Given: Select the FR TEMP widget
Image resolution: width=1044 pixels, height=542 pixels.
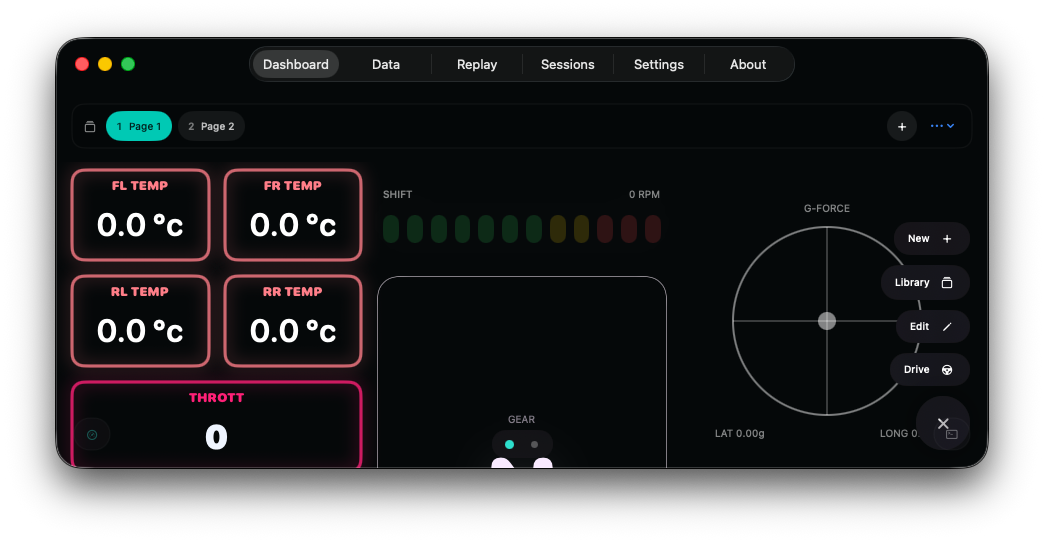Looking at the screenshot, I should (x=293, y=214).
